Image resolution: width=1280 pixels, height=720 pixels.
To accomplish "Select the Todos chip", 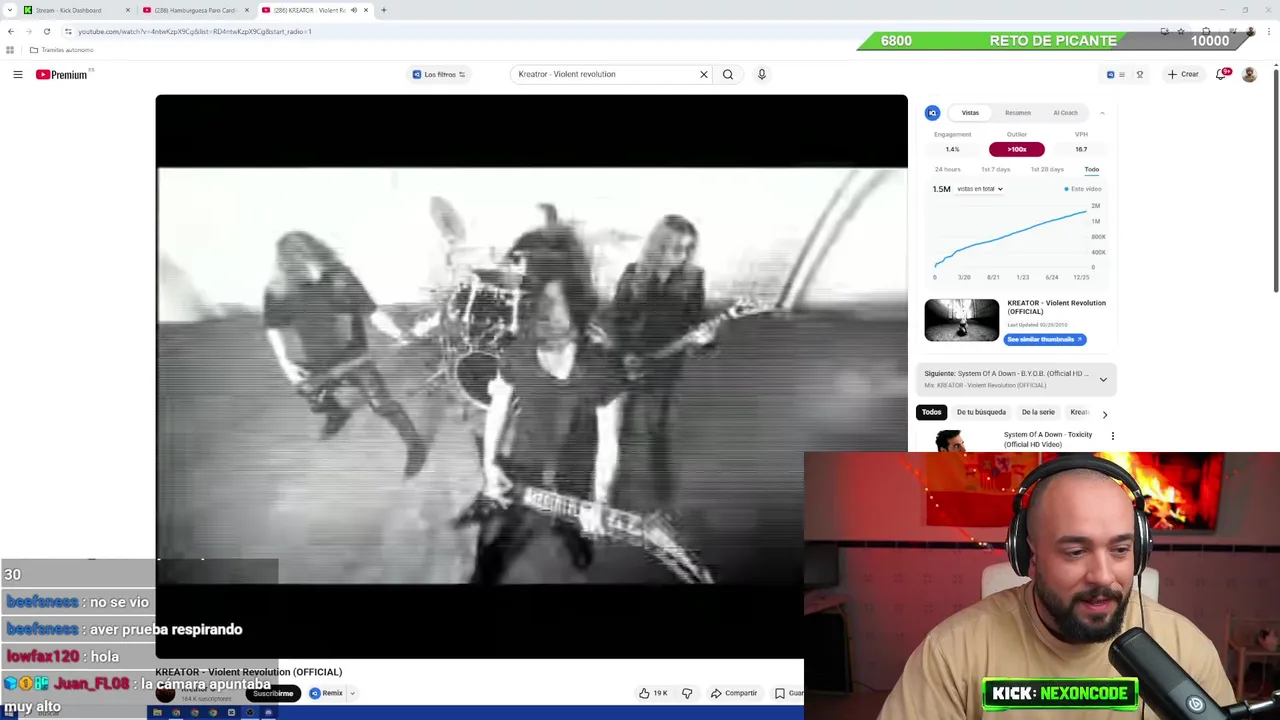I will (931, 412).
